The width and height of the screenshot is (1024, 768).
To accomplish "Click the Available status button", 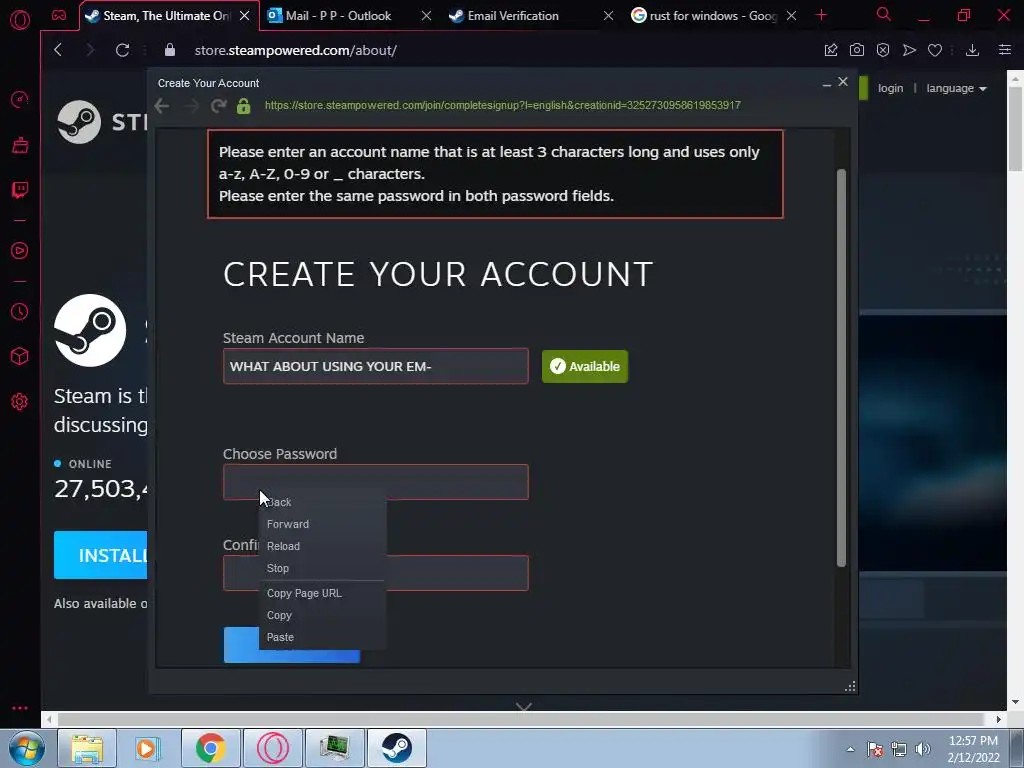I will coord(584,366).
